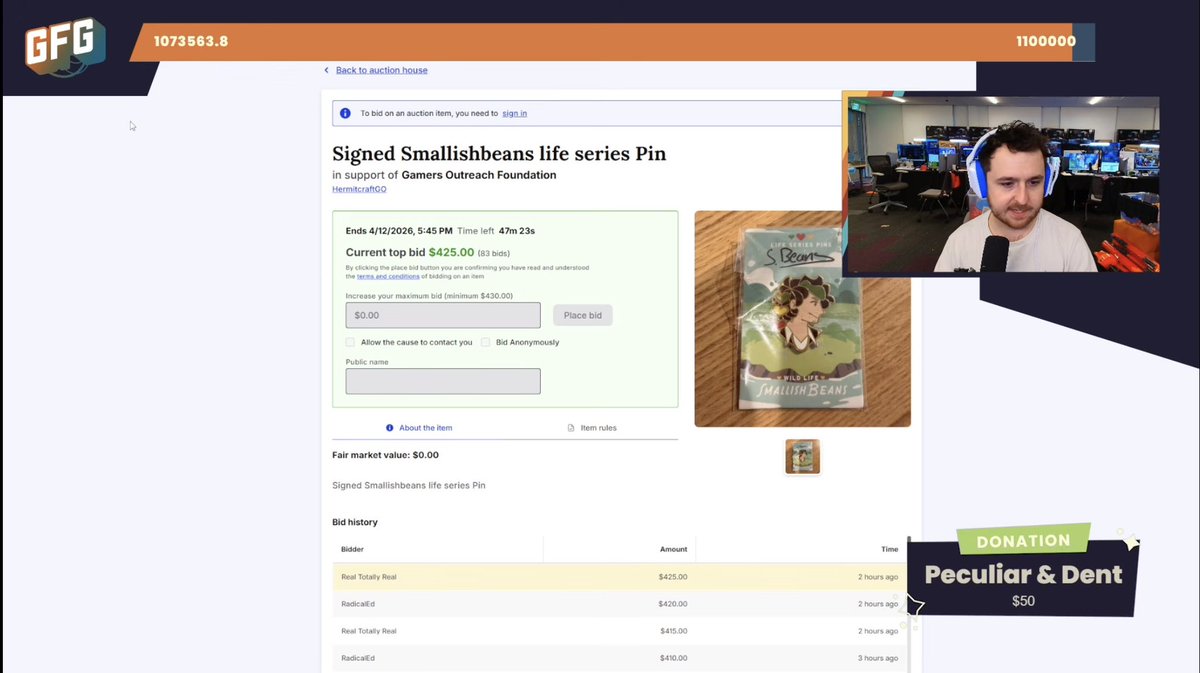
Task: Tick the Bid Anonymously checkbox
Action: click(x=485, y=342)
